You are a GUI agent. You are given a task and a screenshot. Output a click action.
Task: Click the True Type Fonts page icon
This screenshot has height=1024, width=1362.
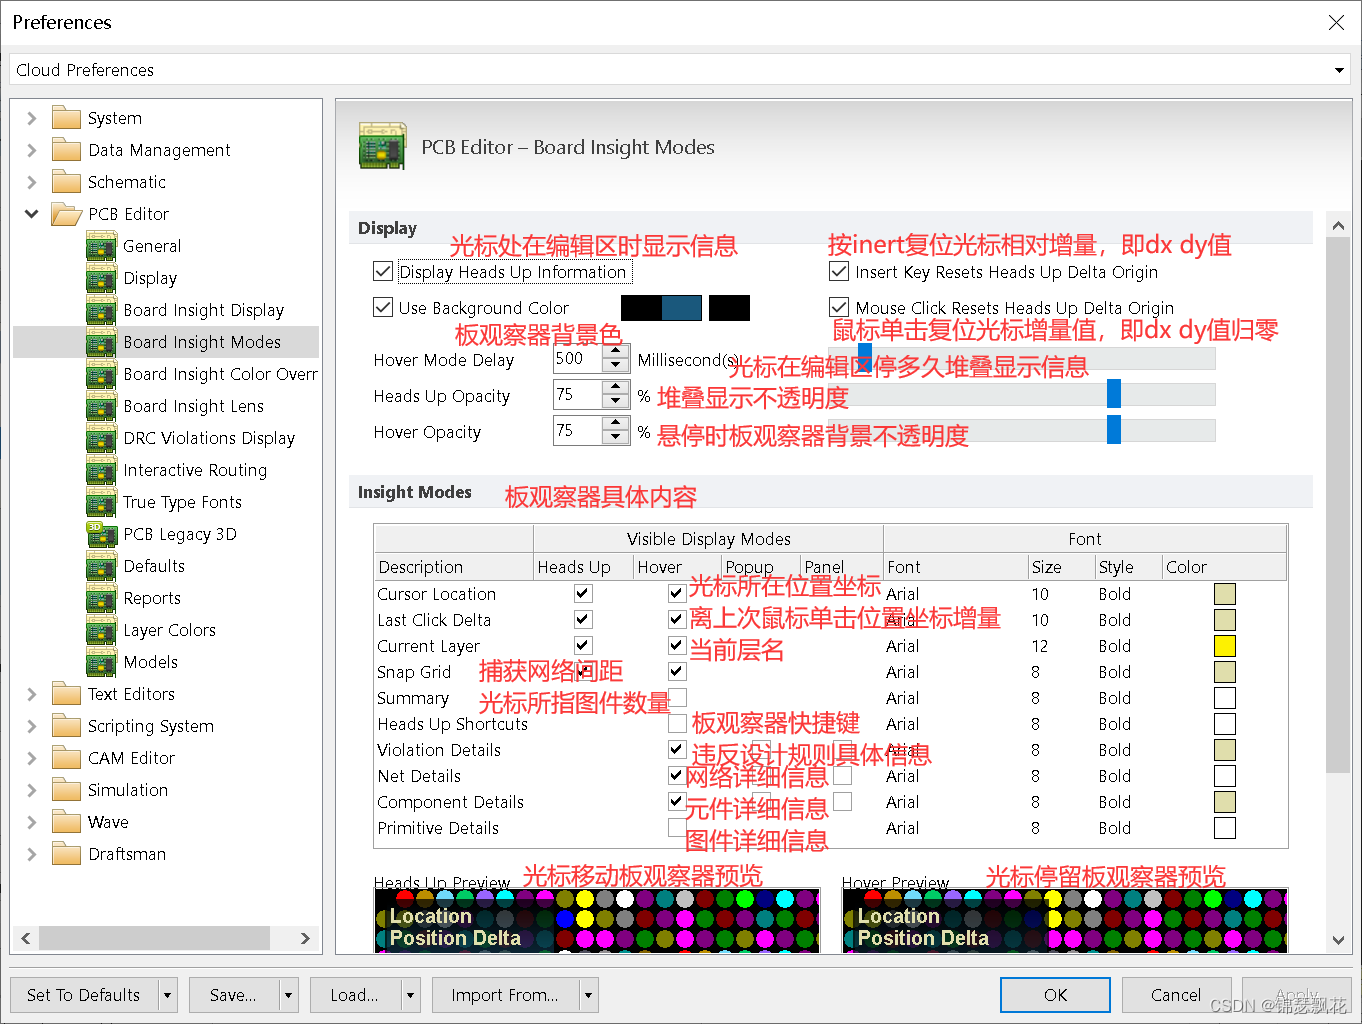click(x=101, y=502)
